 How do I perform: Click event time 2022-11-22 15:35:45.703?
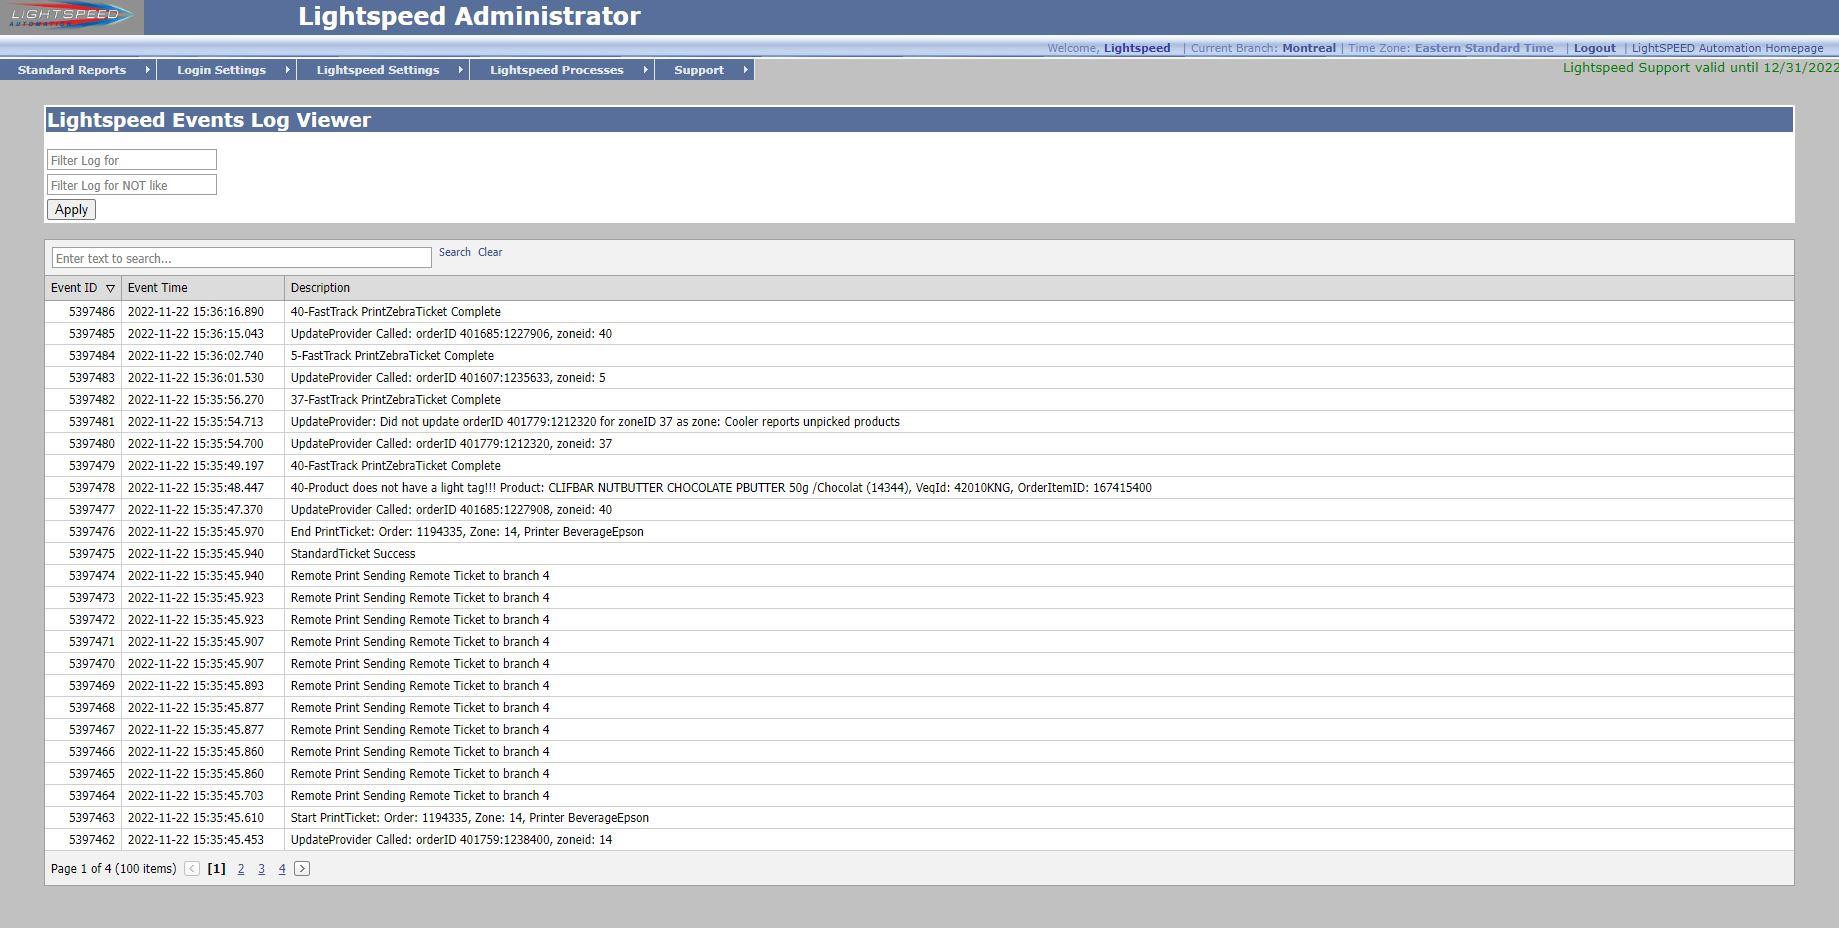tap(196, 796)
